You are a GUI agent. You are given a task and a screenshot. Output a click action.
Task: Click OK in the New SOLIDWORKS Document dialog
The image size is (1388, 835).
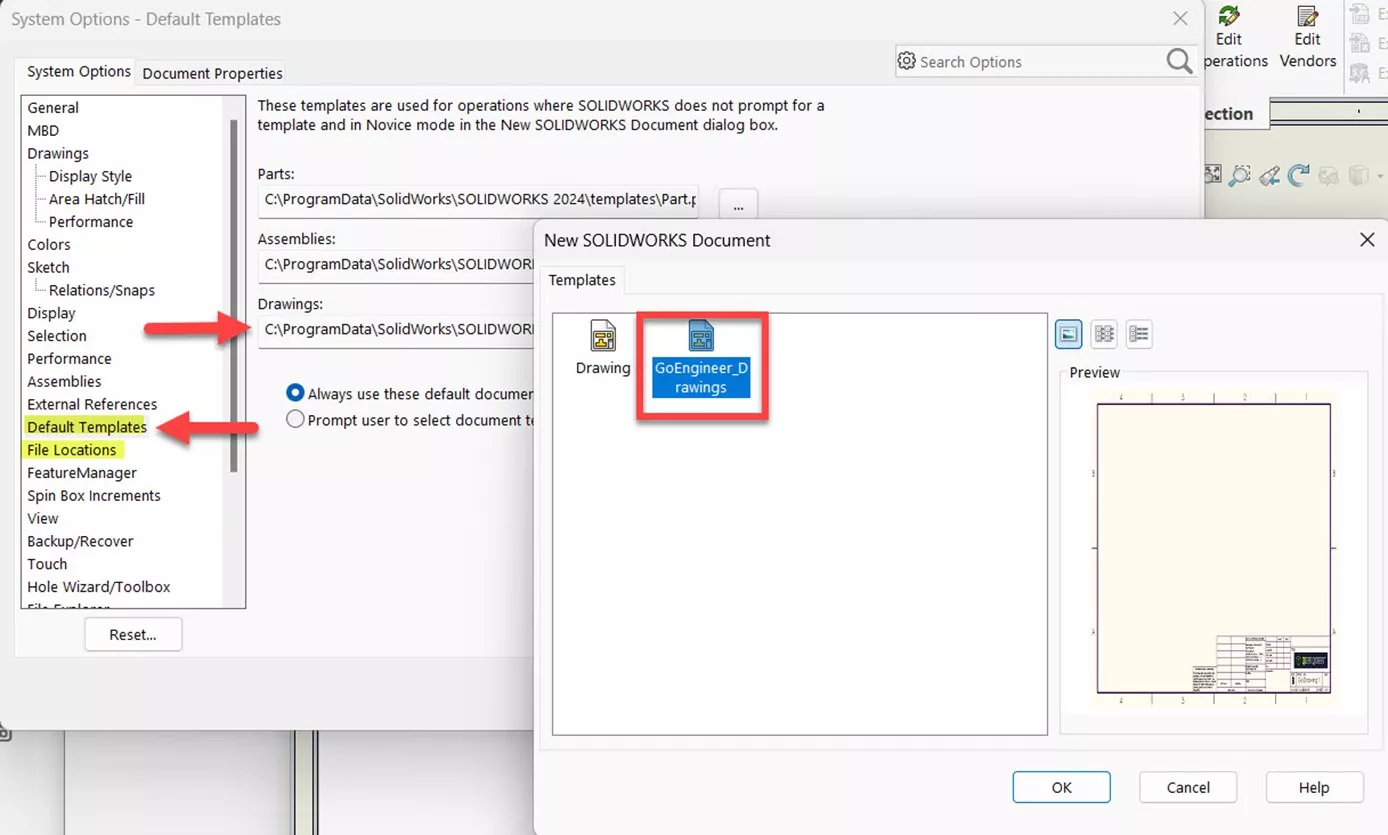(1061, 787)
